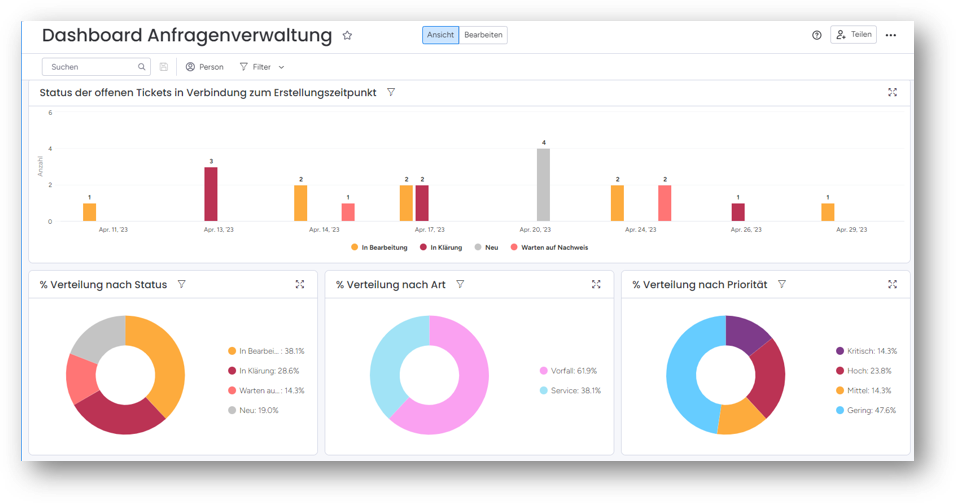Star the Dashboard Anfragenverwaltung as favorite
Screen dimensions: 956x503
[347, 35]
